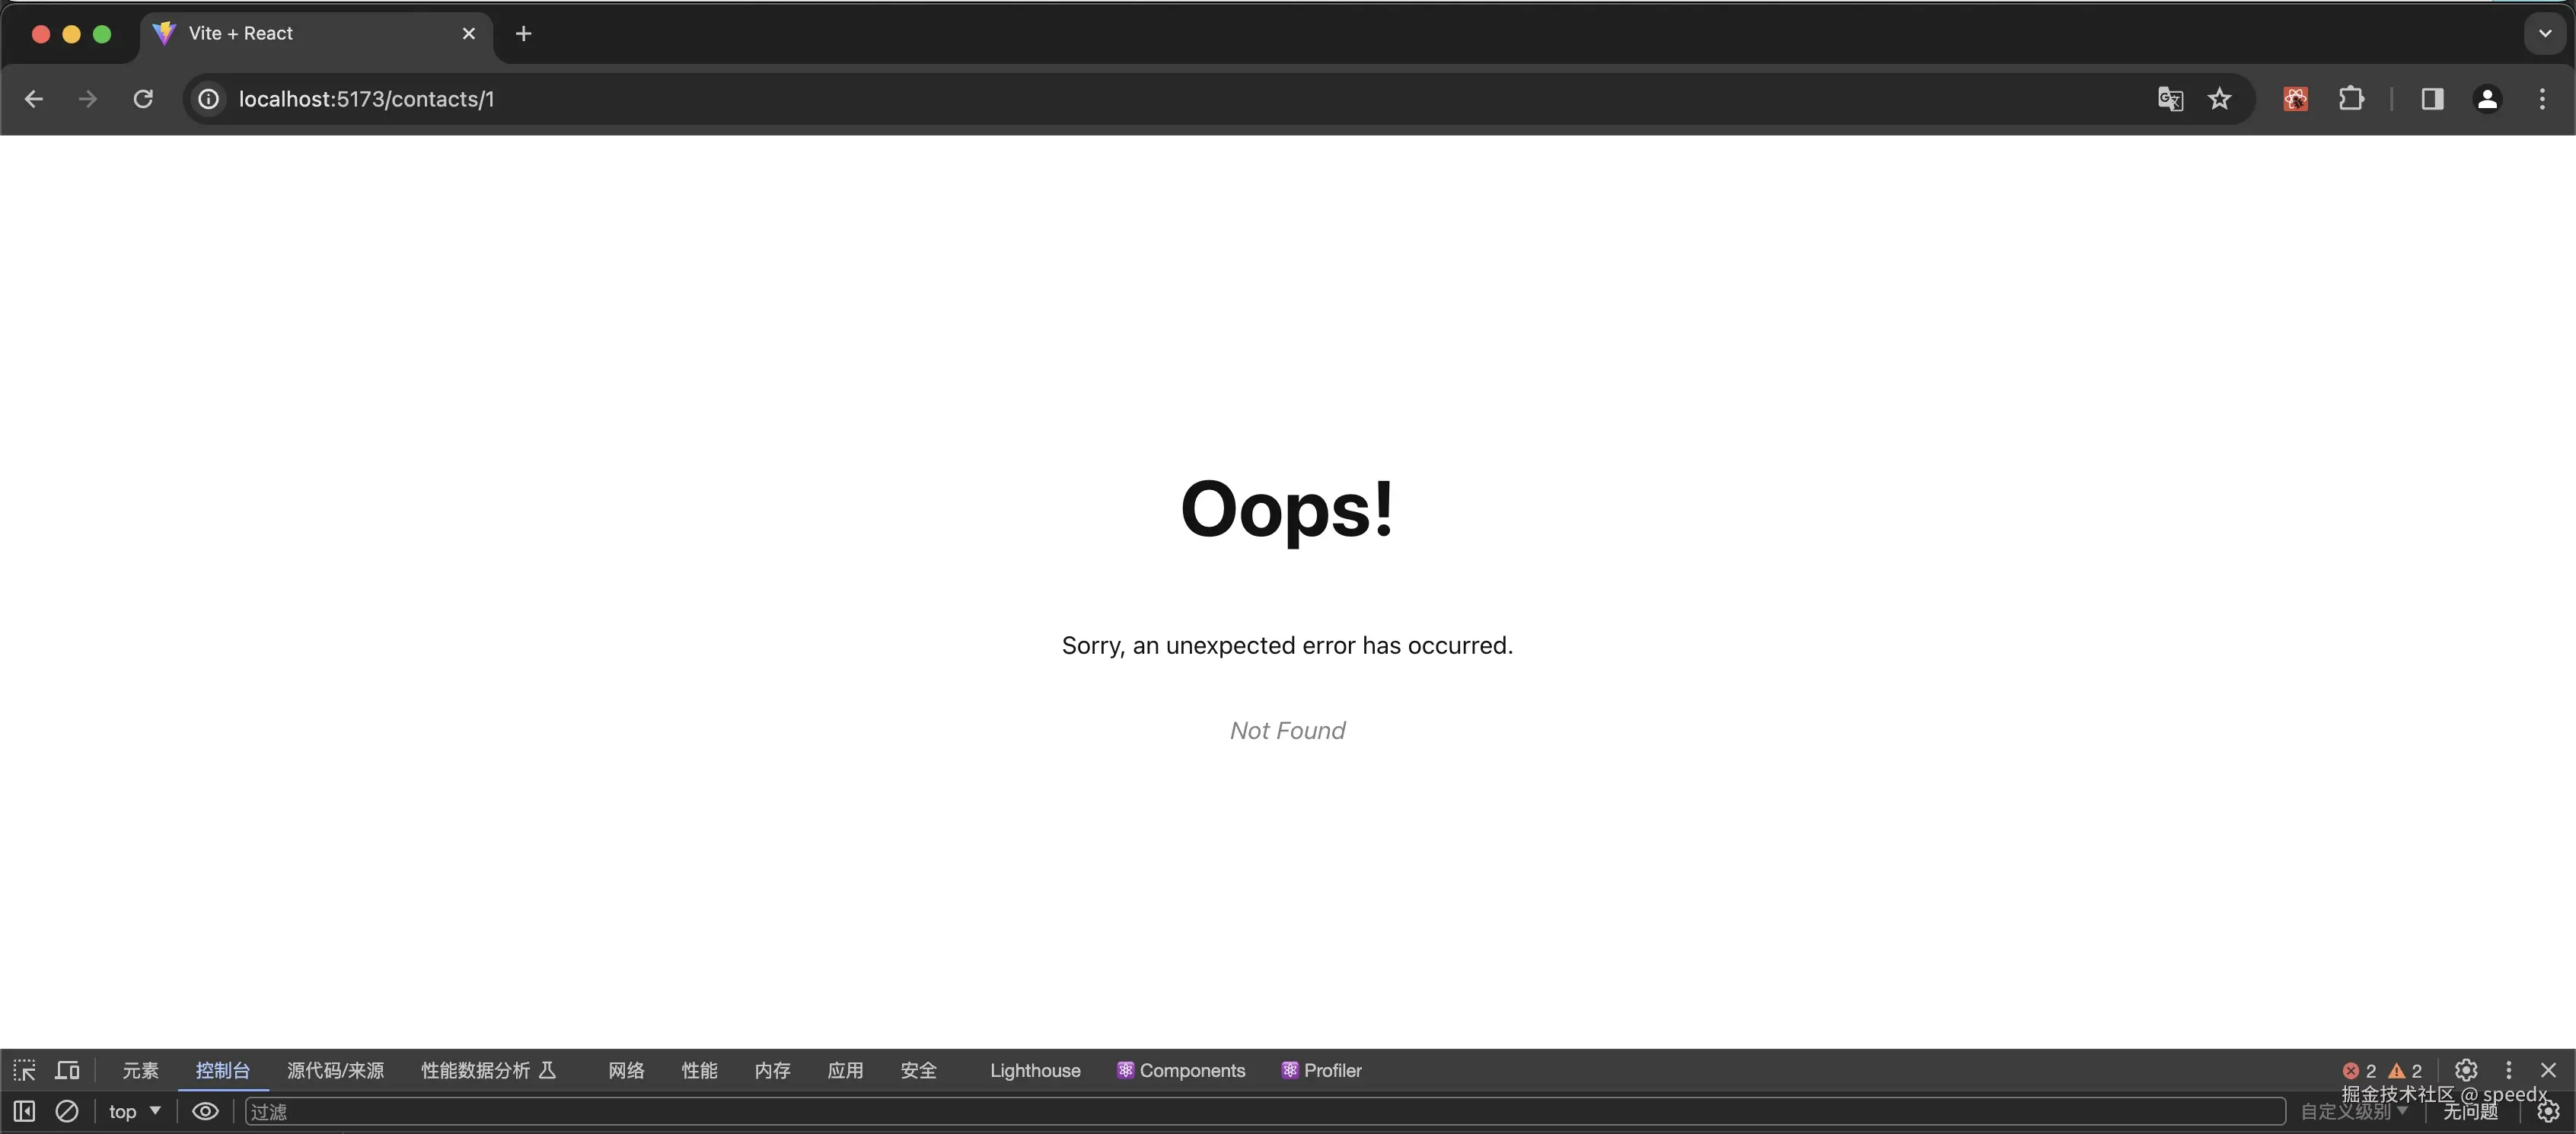The width and height of the screenshot is (2576, 1134).
Task: Open the console settings gear icon
Action: coord(2548,1111)
